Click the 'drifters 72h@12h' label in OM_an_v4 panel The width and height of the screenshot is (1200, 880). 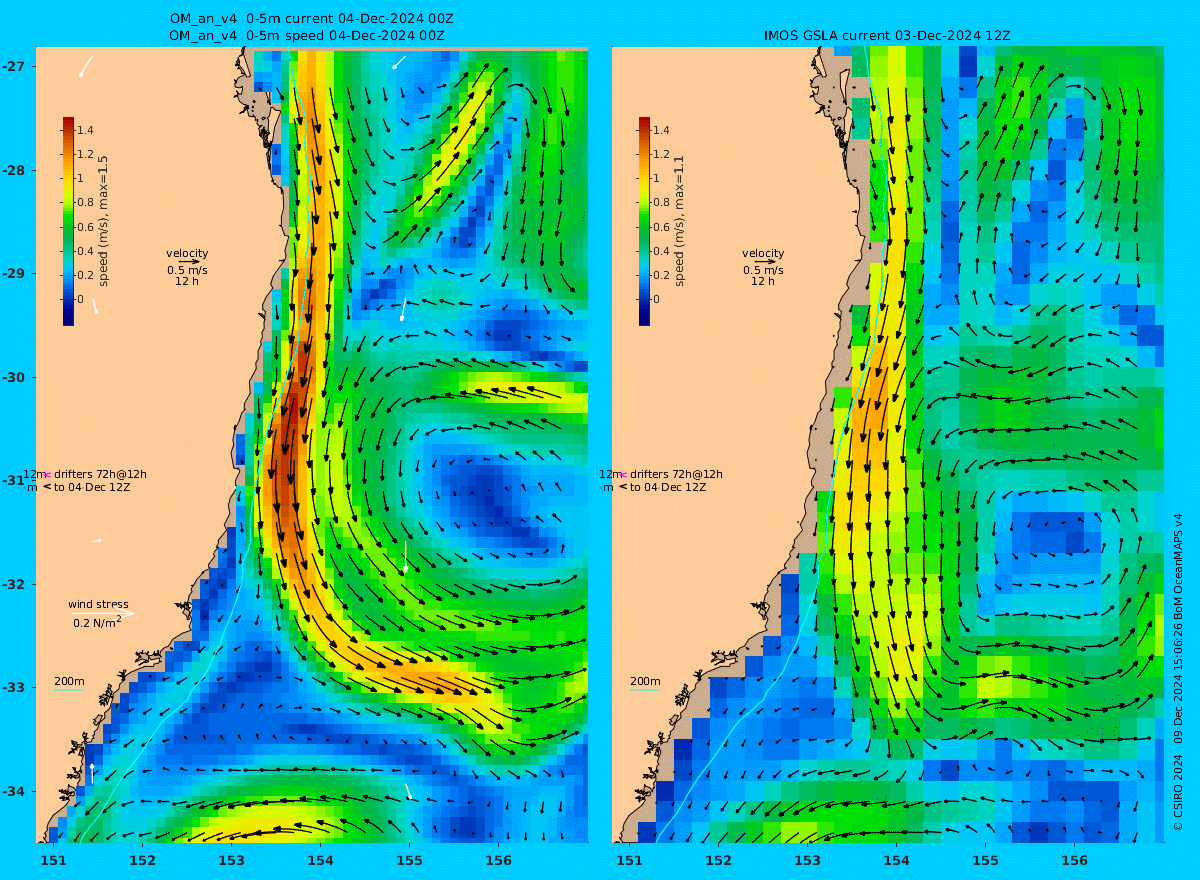pyautogui.click(x=100, y=474)
